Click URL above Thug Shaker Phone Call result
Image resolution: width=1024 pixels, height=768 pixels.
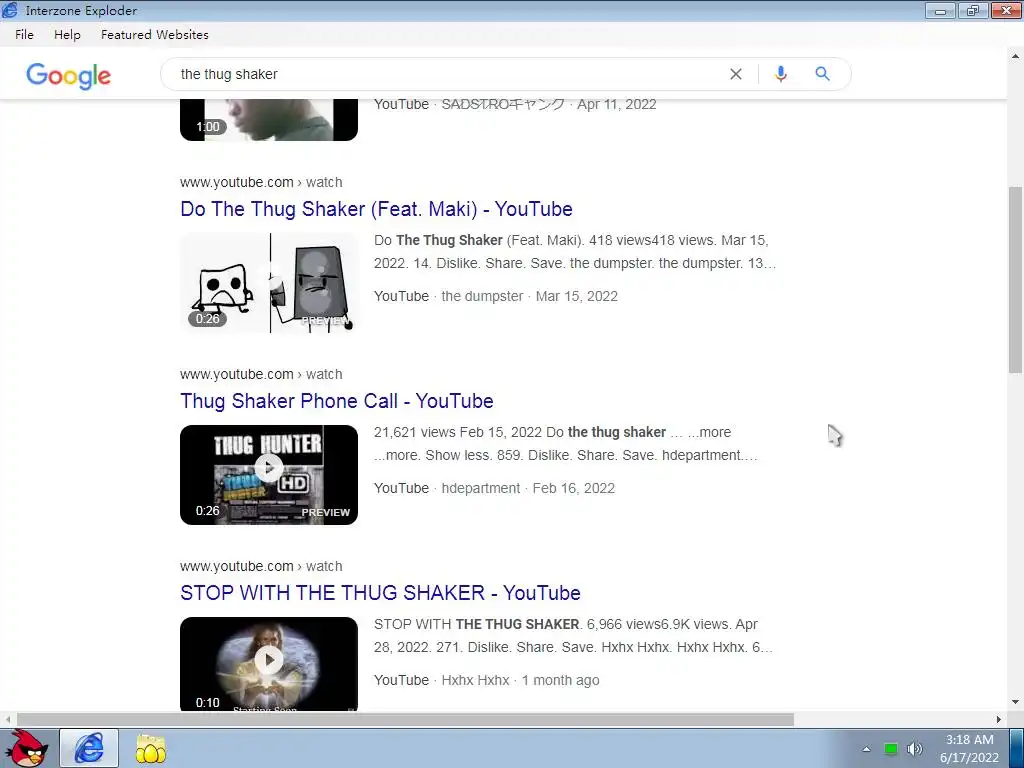click(261, 374)
